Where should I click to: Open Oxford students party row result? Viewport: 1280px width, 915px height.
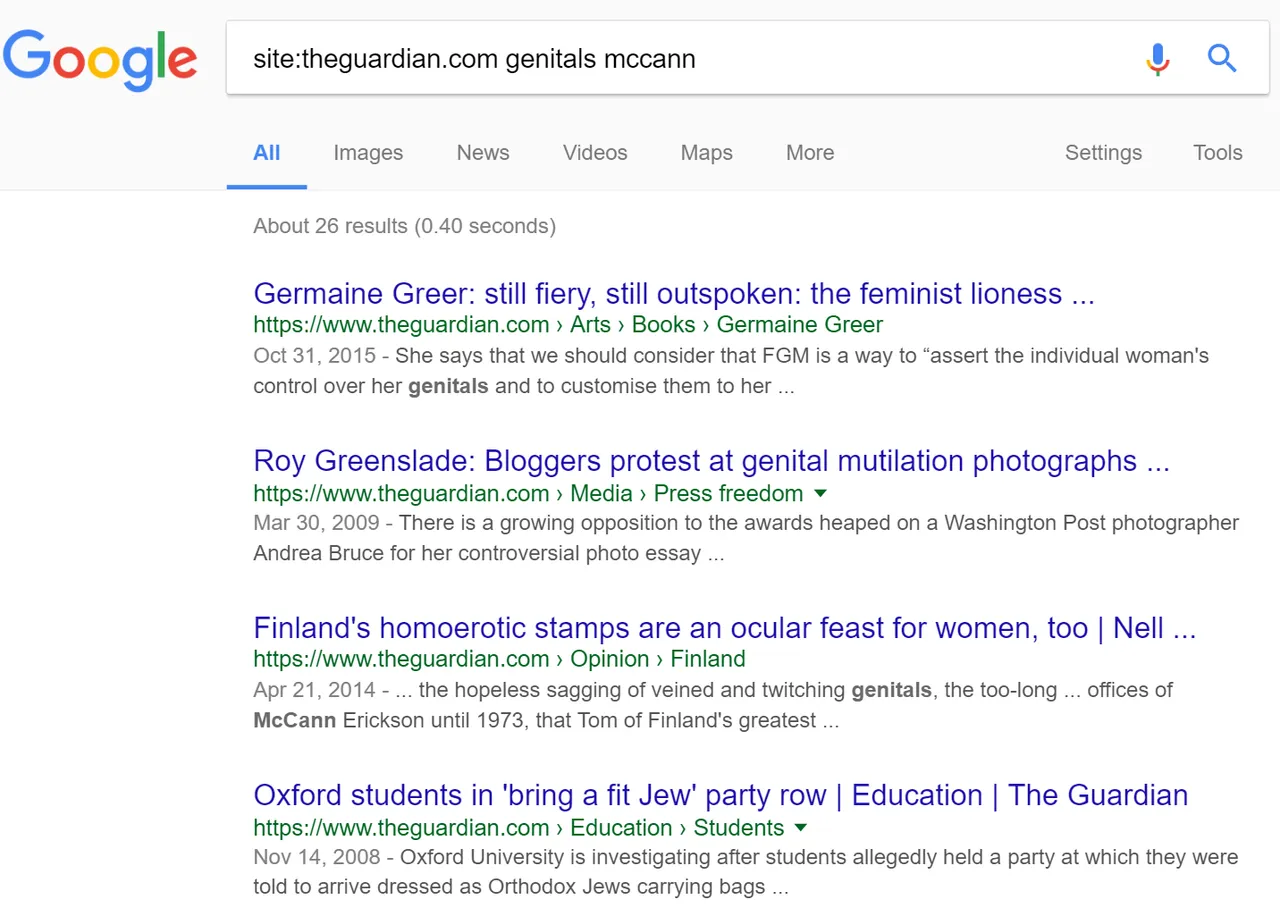[x=721, y=795]
